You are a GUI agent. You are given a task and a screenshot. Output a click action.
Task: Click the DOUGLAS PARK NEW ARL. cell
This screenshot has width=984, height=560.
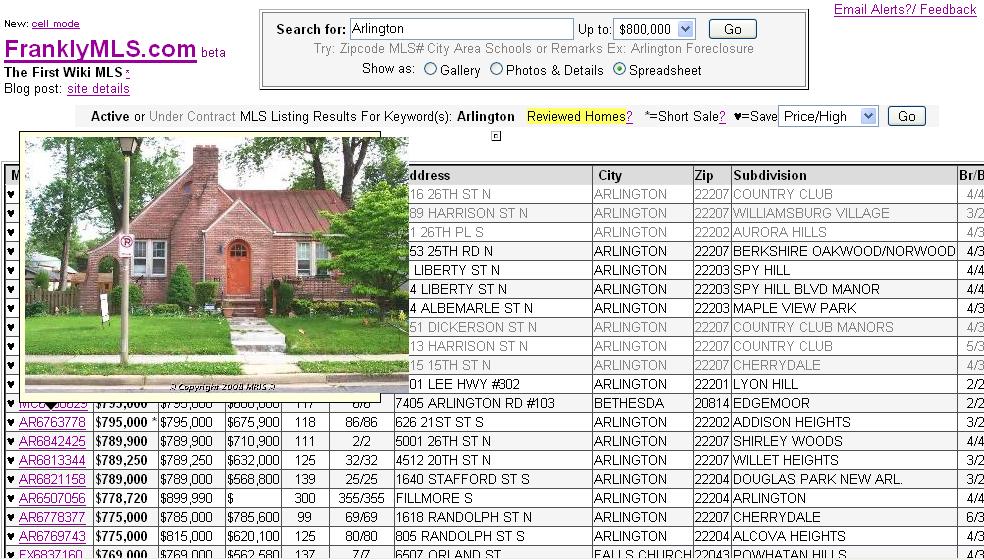(x=818, y=479)
